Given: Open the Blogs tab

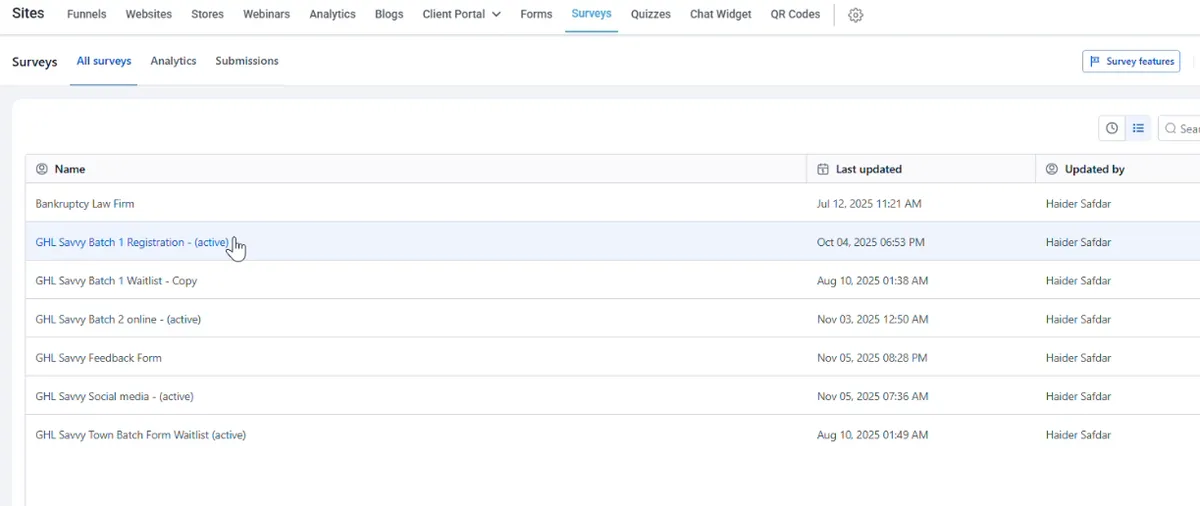Looking at the screenshot, I should (x=389, y=14).
